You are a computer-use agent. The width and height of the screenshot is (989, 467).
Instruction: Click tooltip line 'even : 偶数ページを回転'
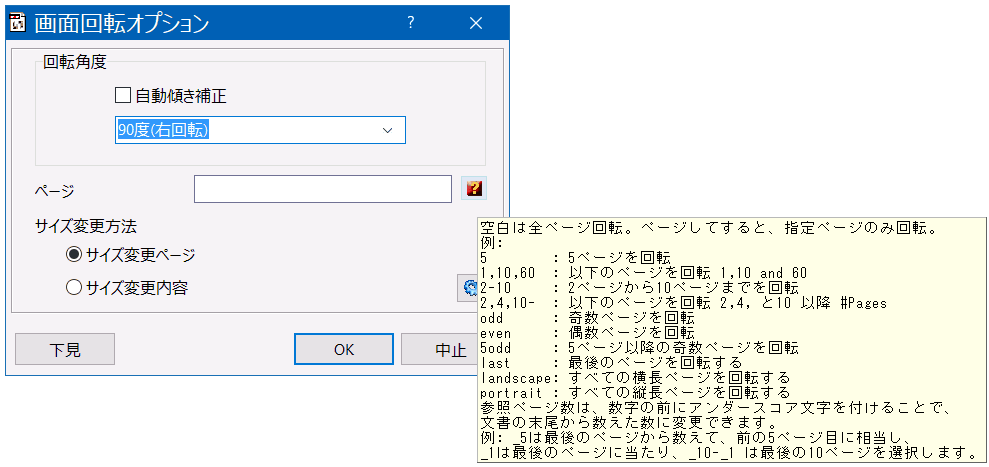point(587,333)
